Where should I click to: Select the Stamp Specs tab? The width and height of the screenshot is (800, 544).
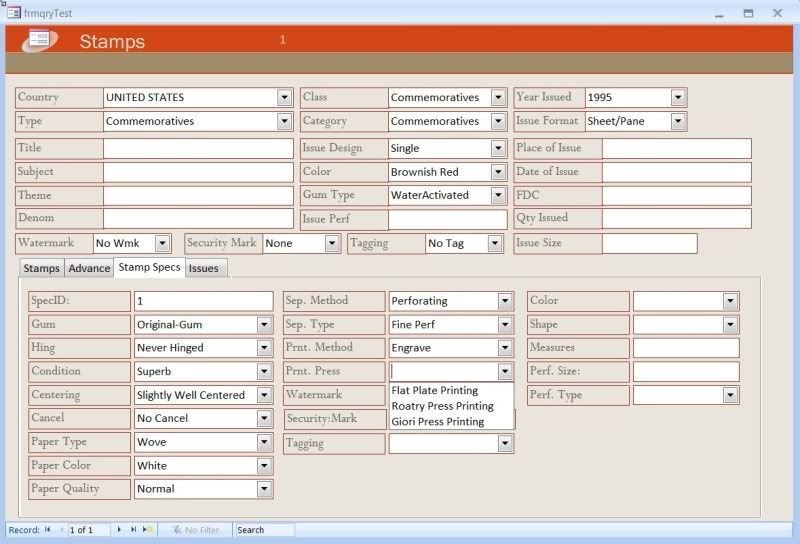[x=149, y=267]
